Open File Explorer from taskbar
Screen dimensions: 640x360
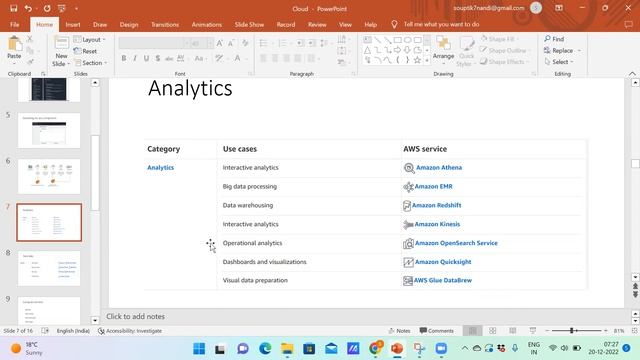pos(287,349)
